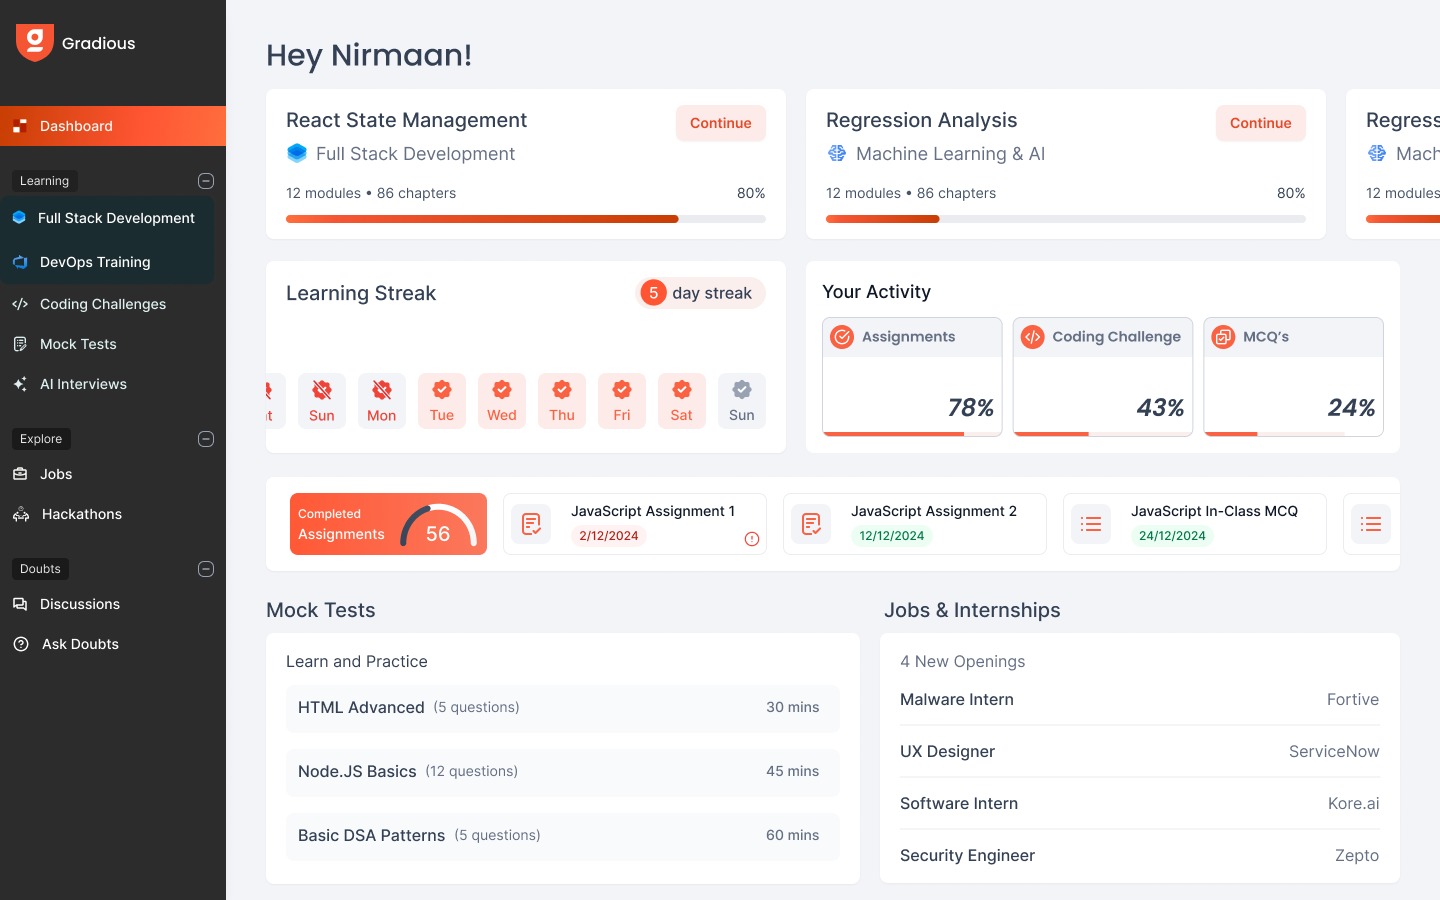Viewport: 1440px width, 900px height.
Task: Click the AI Interviews sparkle icon
Action: point(20,384)
